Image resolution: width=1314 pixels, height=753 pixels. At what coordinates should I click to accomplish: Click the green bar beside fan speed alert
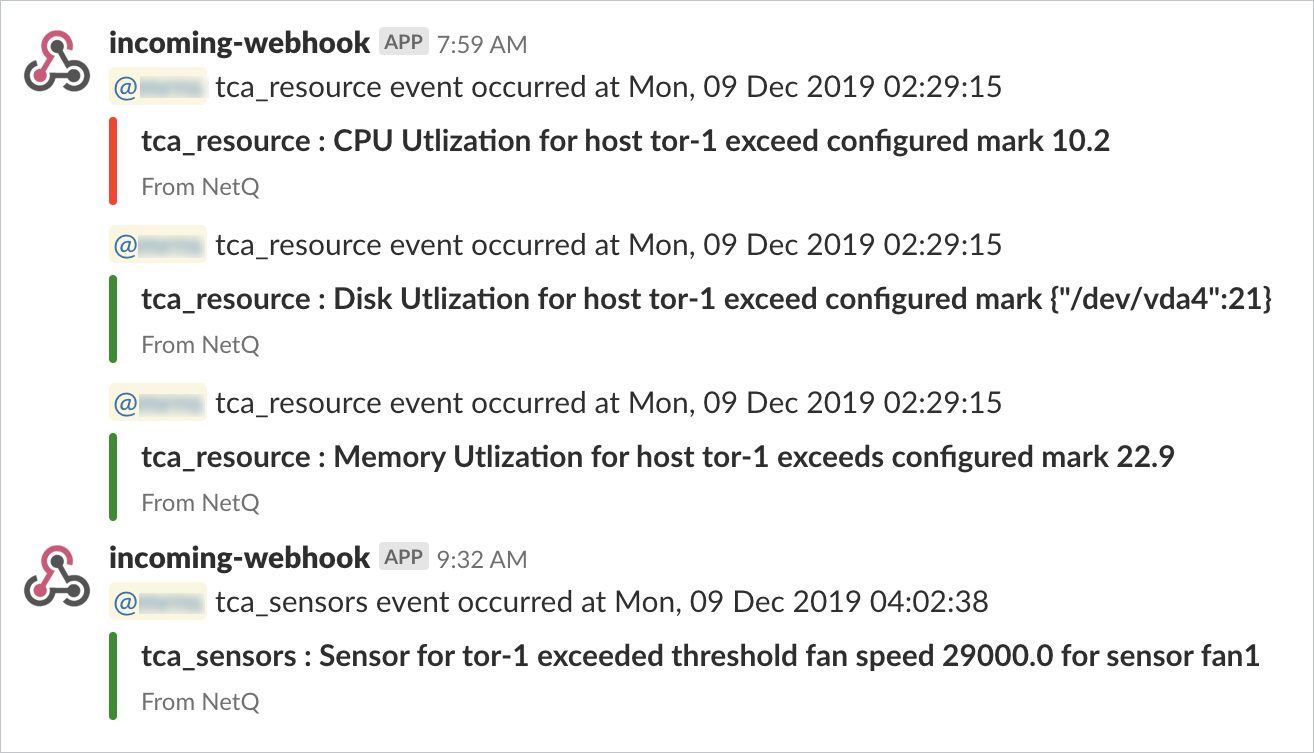[114, 676]
